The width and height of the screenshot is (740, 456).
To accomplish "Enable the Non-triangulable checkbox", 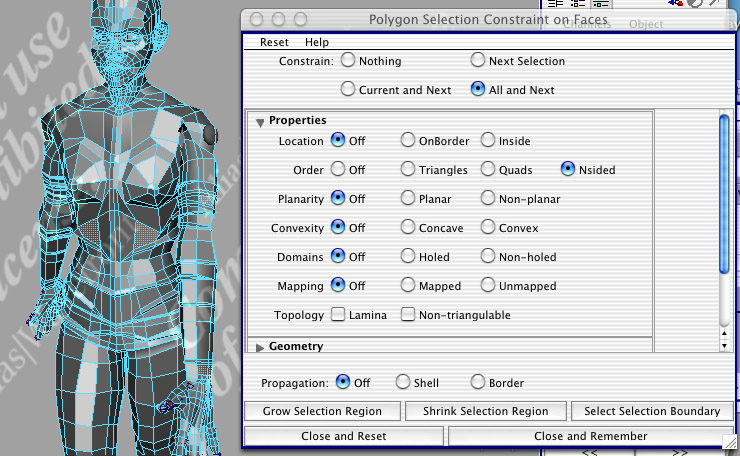I will pos(408,315).
